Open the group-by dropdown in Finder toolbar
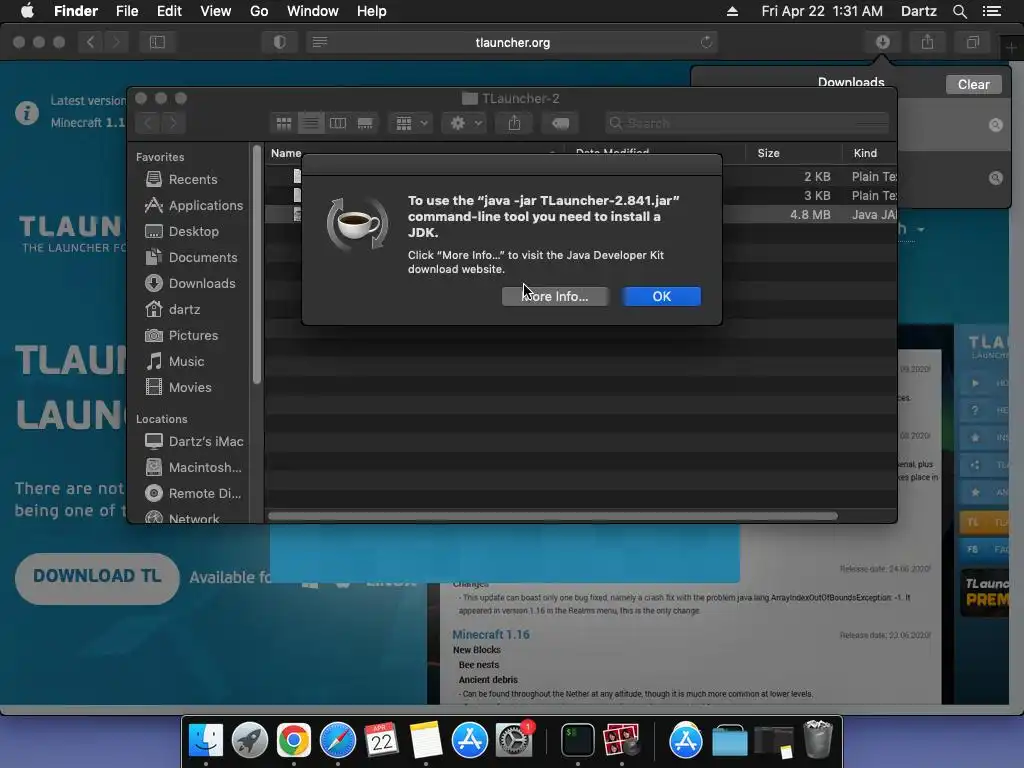The height and width of the screenshot is (768, 1024). tap(411, 123)
